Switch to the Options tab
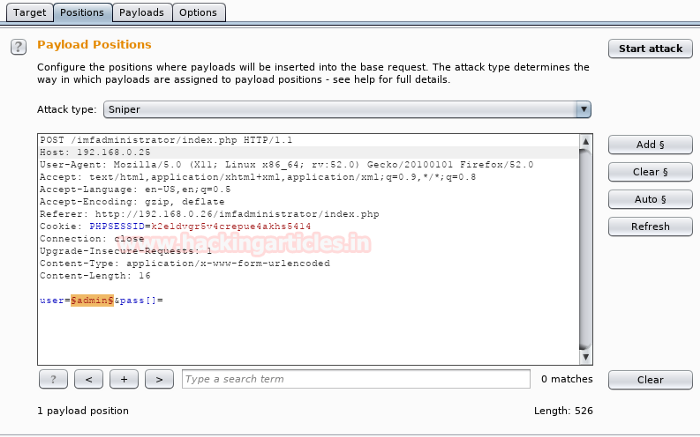700x437 pixels. 198,13
